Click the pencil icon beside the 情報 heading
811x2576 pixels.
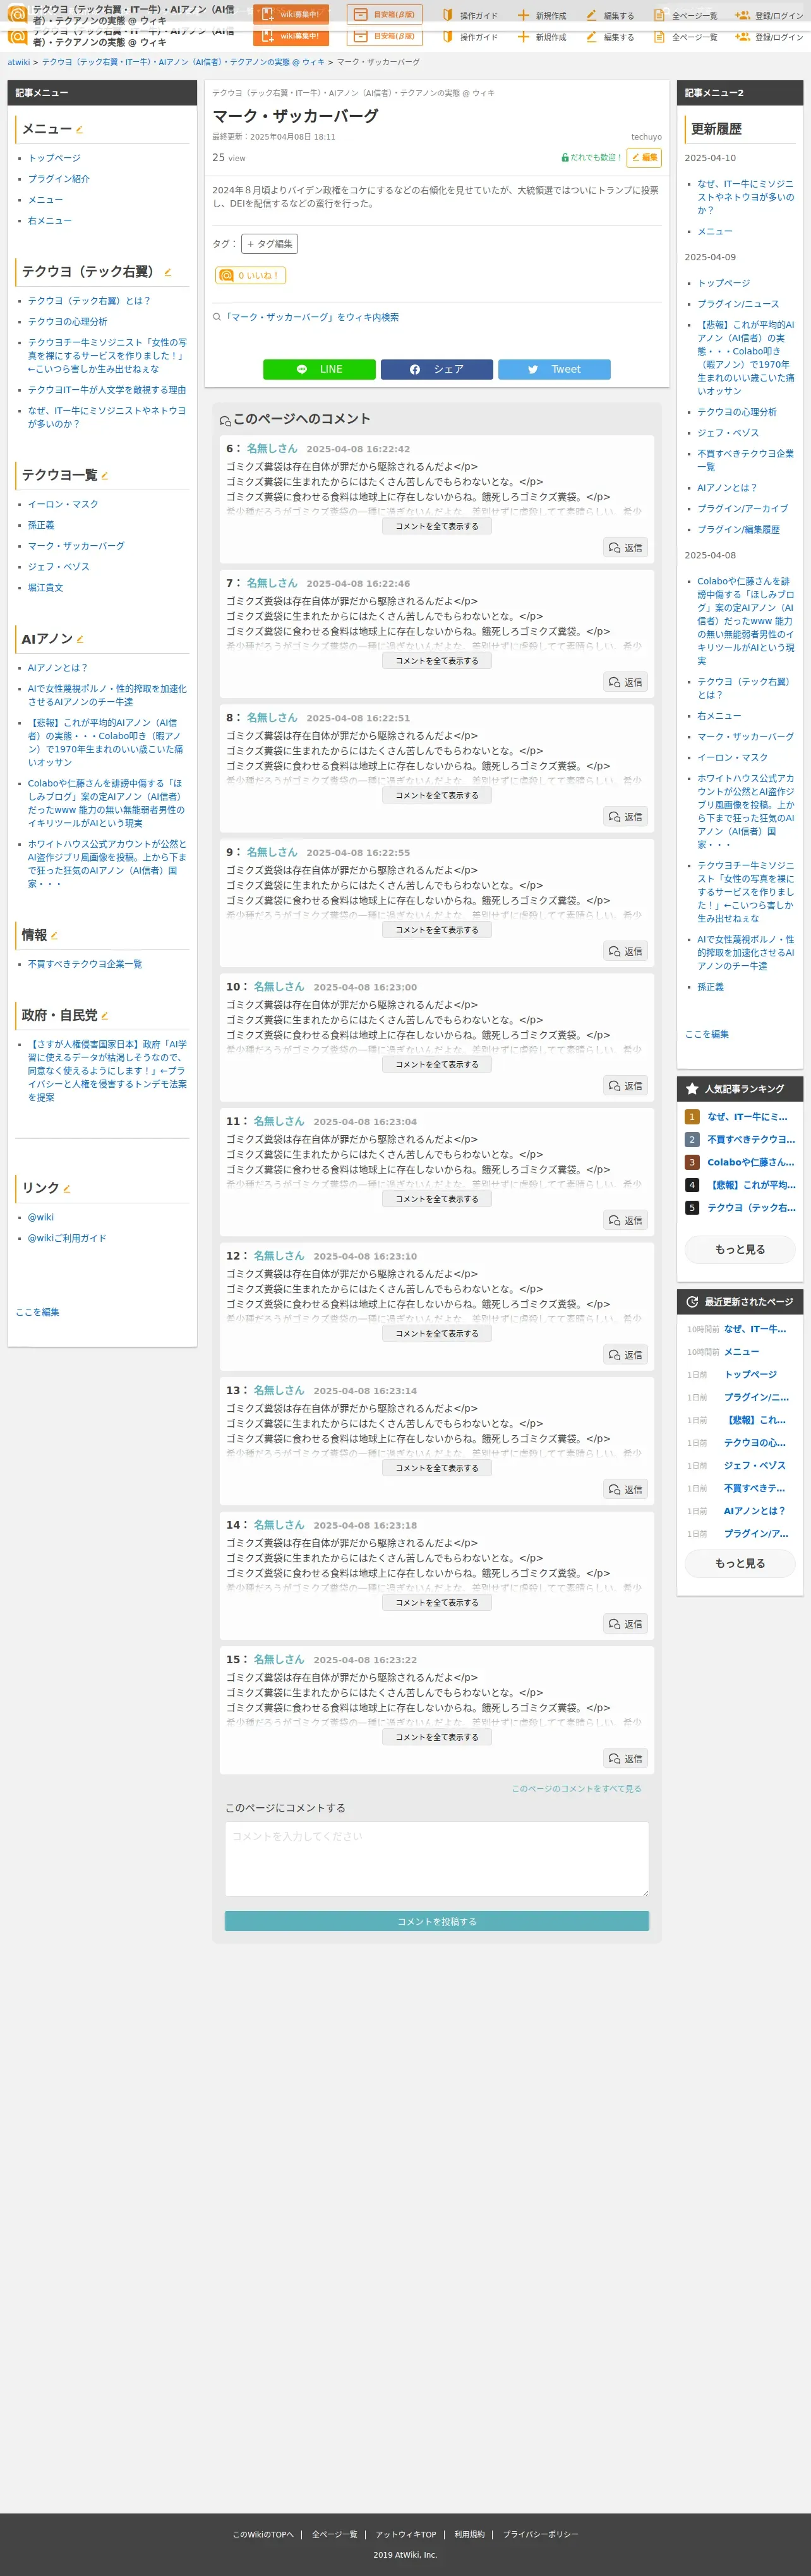[x=54, y=936]
